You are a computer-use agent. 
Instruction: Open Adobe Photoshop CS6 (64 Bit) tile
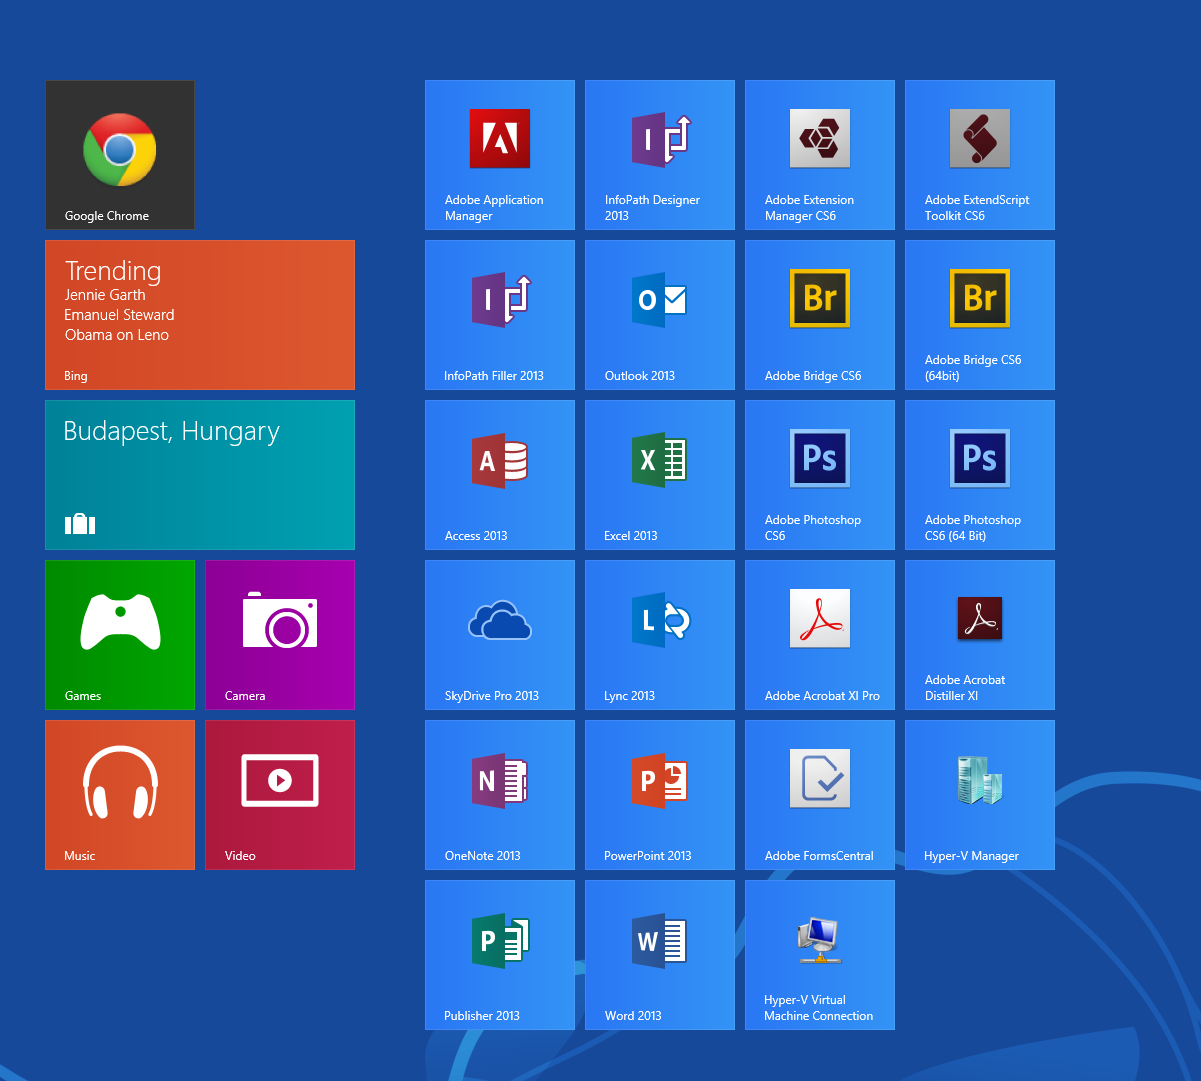coord(980,474)
